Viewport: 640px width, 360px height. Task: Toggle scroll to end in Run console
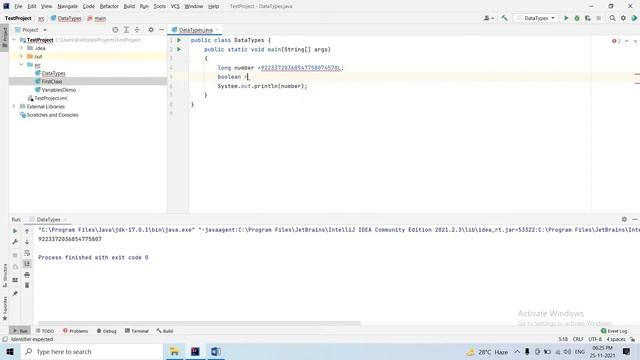pos(27,264)
